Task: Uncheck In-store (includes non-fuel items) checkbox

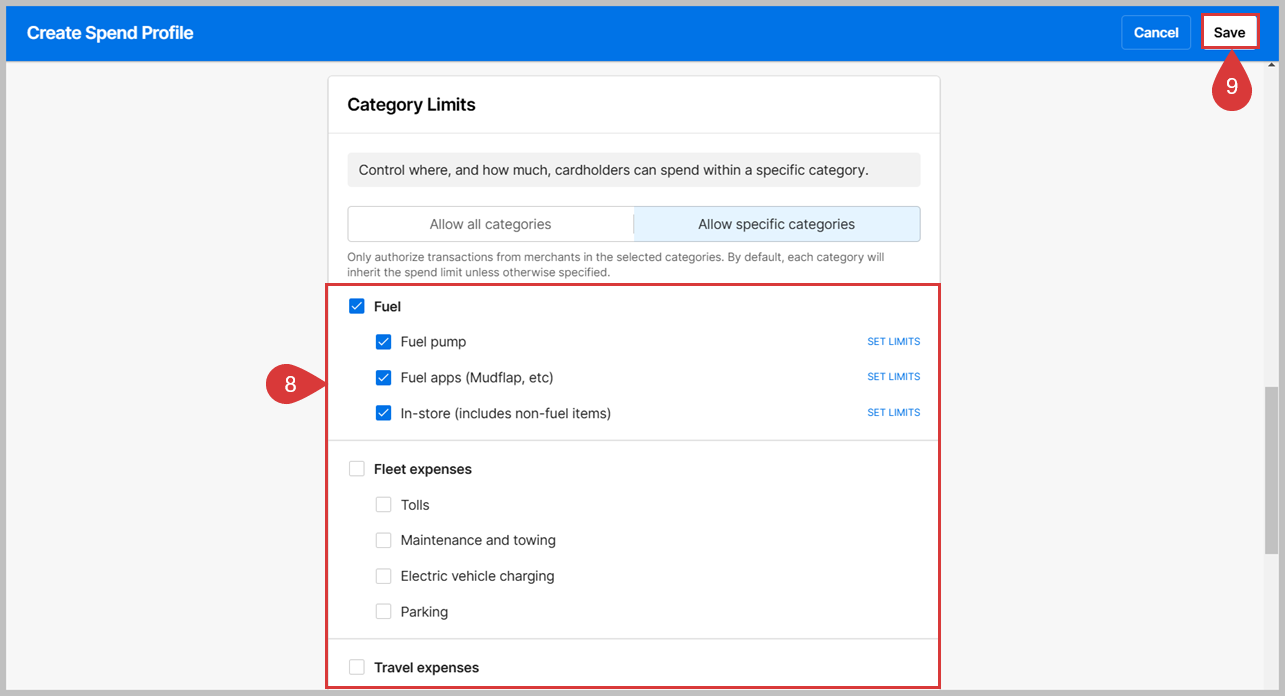Action: tap(383, 413)
